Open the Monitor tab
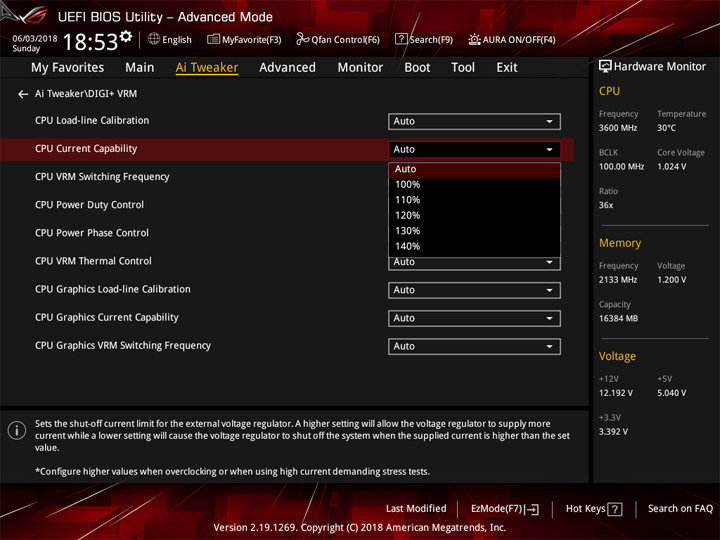Screen dimensions: 720x540 click(x=360, y=68)
